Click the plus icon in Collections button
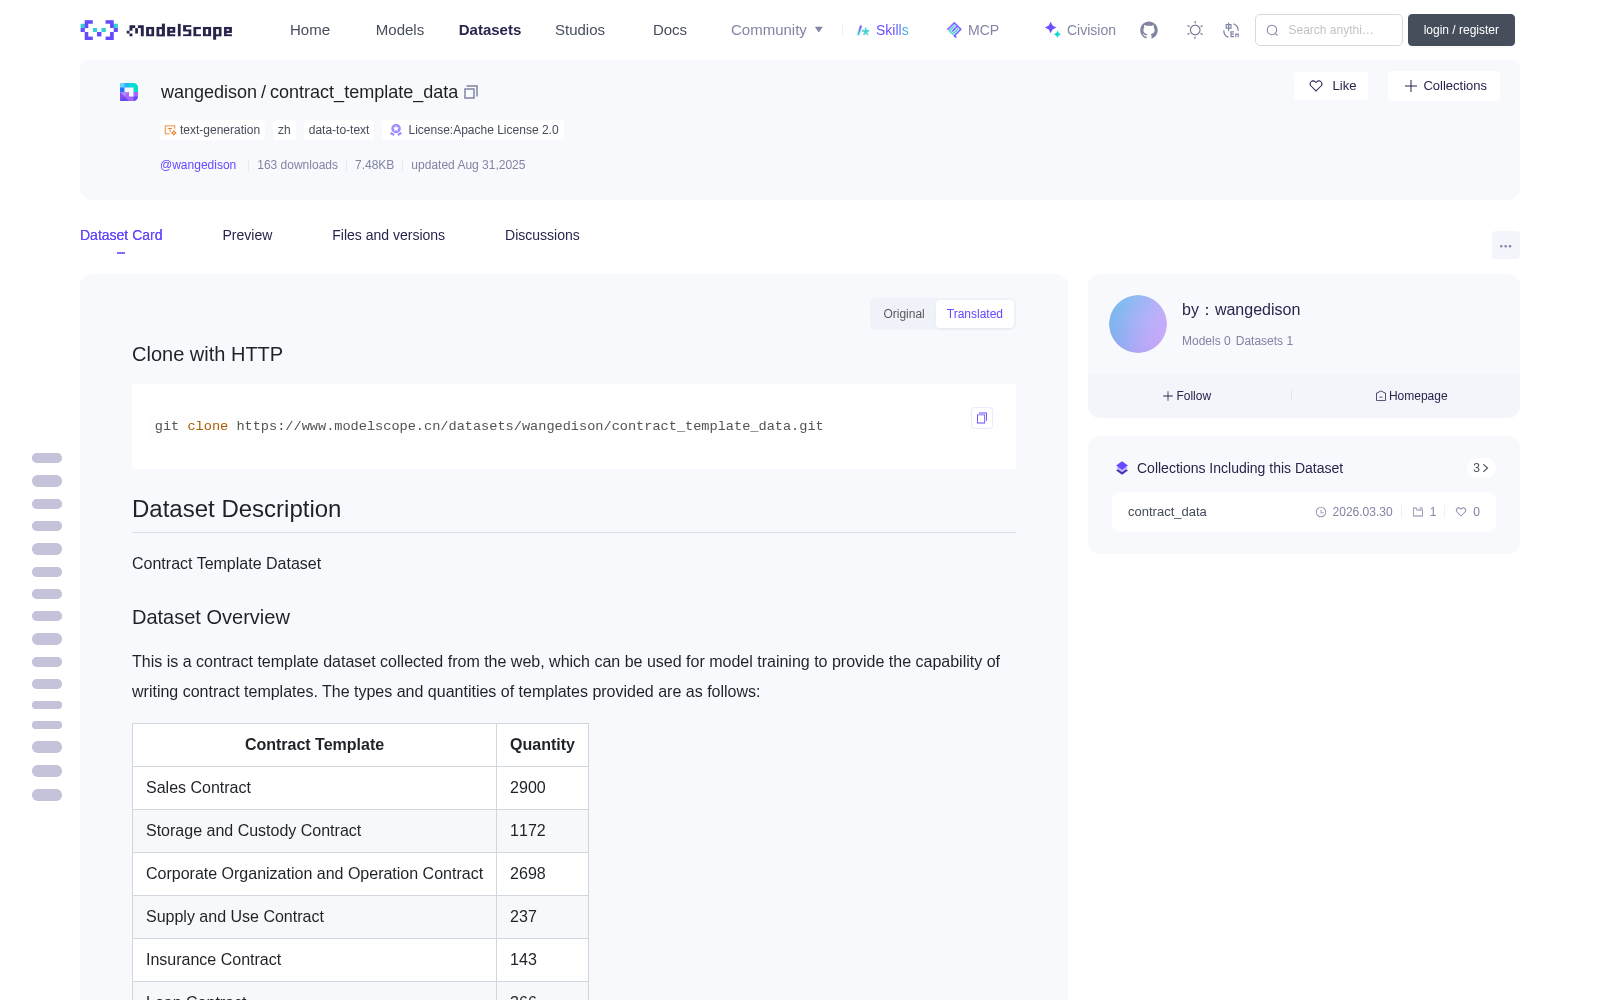This screenshot has height=1000, width=1600. point(1411,86)
